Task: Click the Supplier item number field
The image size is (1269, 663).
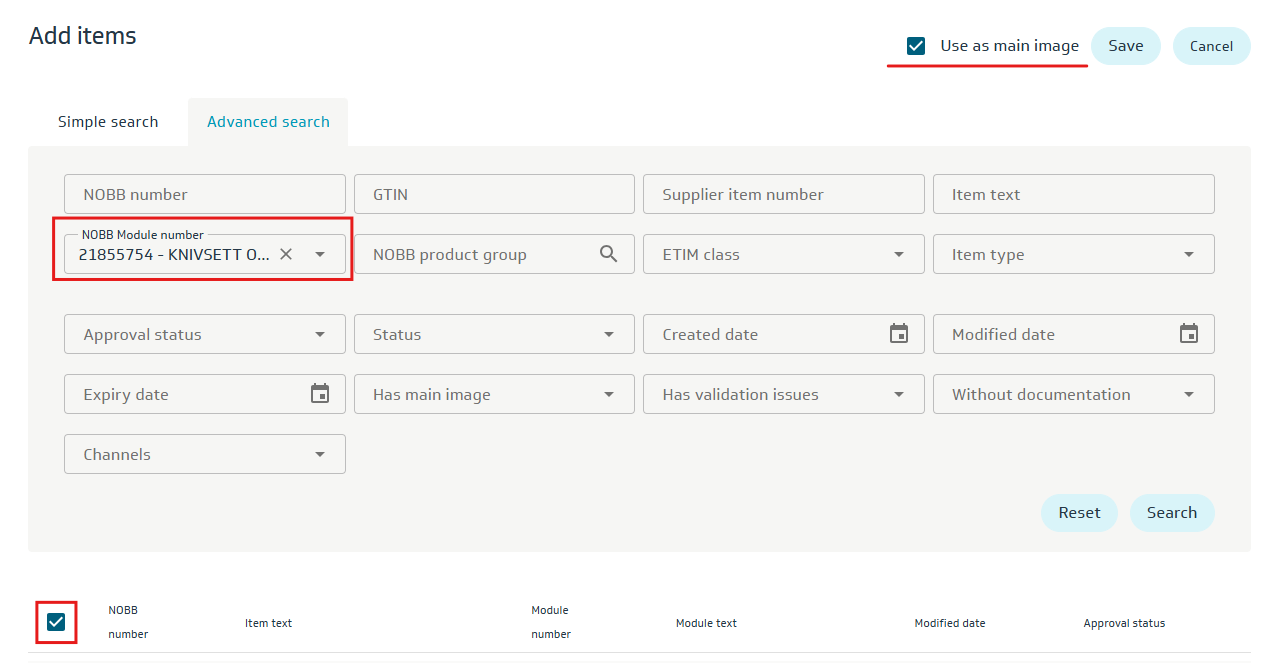Action: click(783, 194)
